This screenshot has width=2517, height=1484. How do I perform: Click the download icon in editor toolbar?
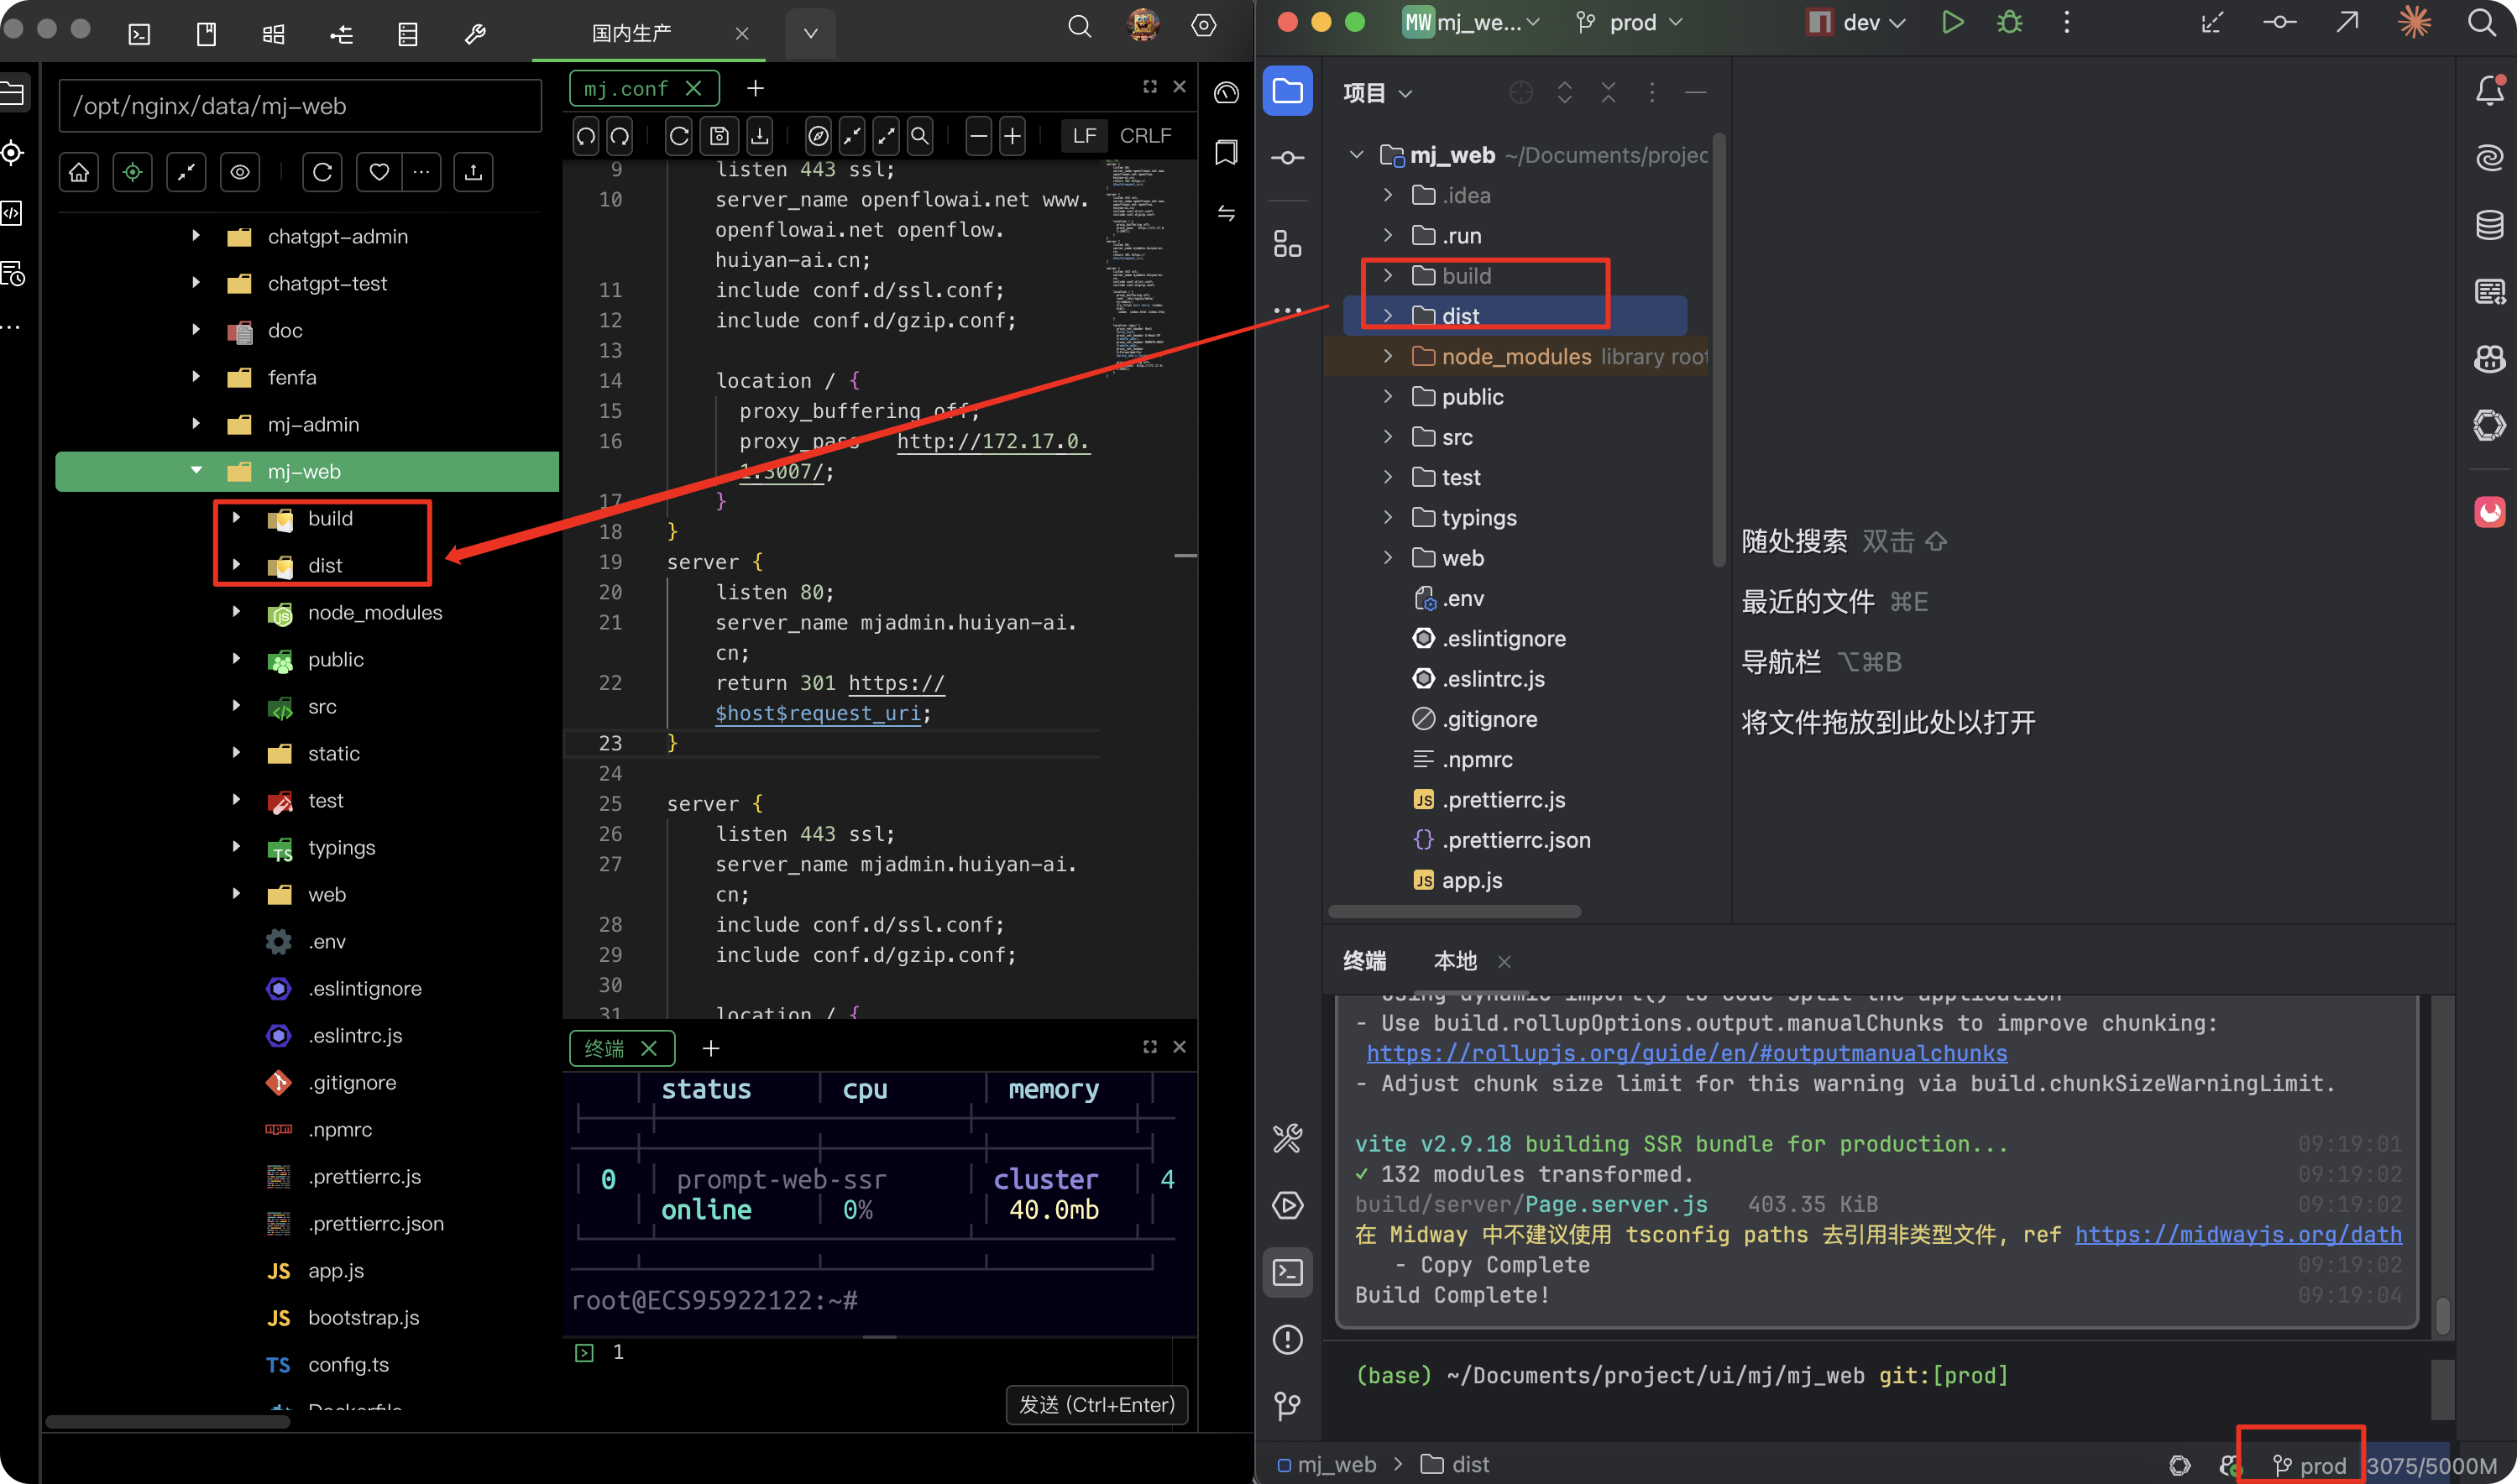point(760,136)
